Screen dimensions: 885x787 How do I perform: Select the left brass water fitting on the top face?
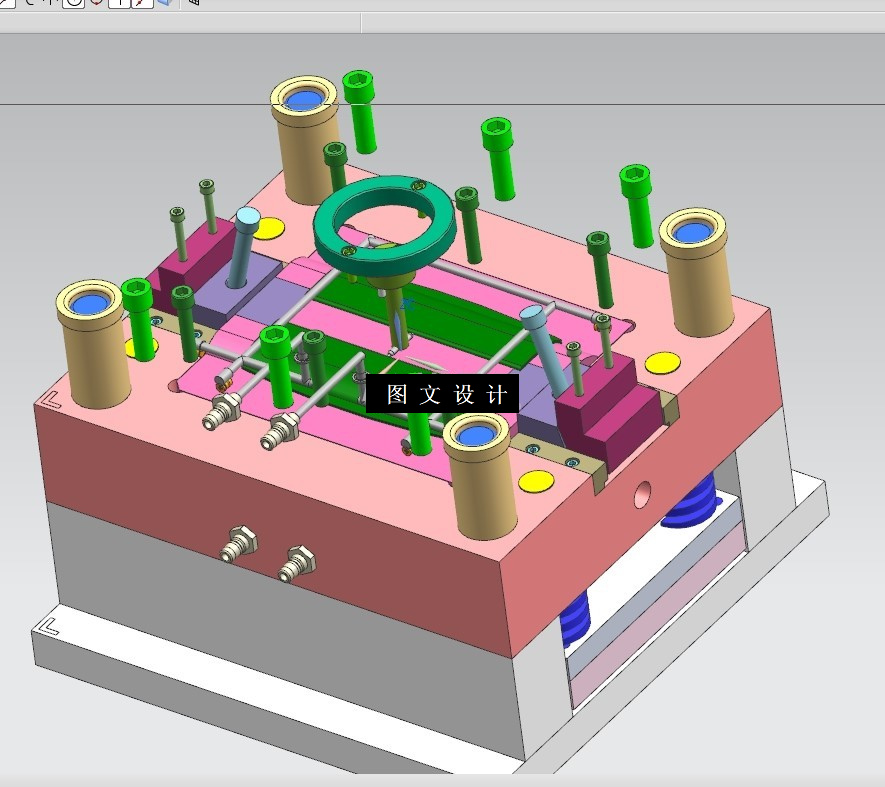(221, 413)
